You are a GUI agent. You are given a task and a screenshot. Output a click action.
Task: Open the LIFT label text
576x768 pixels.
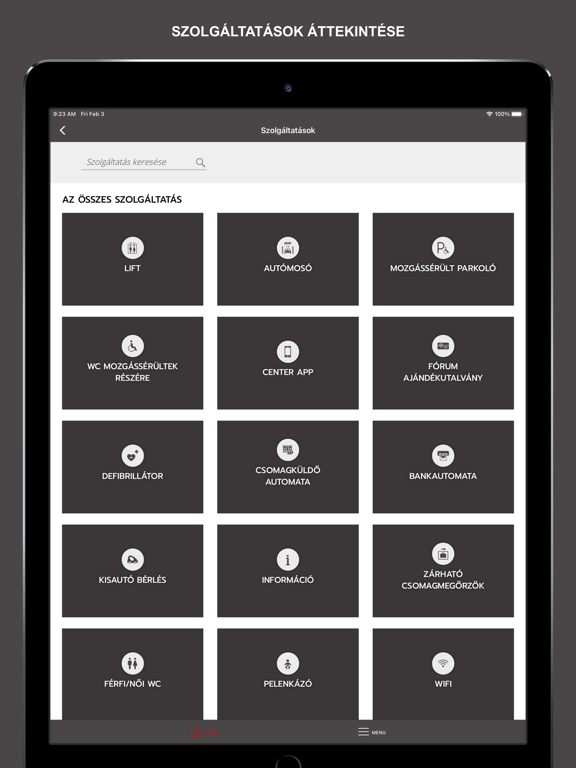pos(132,268)
